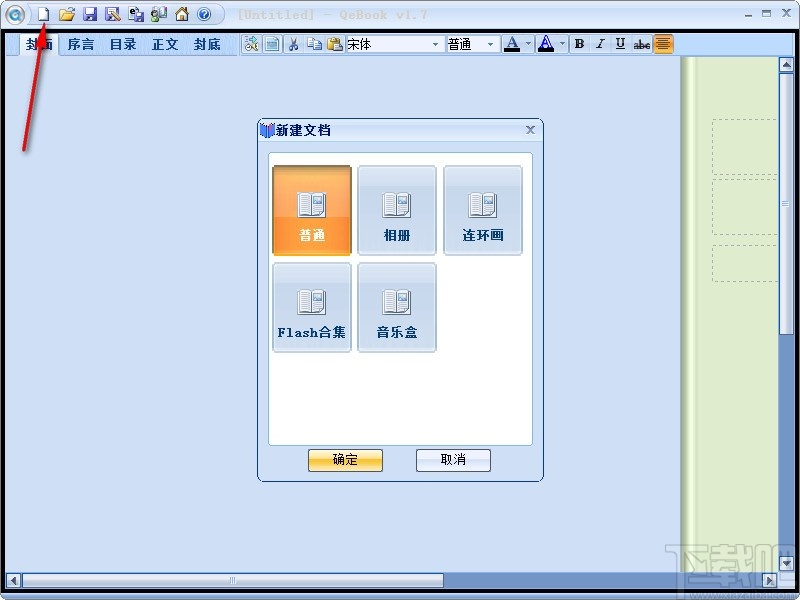
Task: Toggle bold formatting
Action: [x=578, y=44]
